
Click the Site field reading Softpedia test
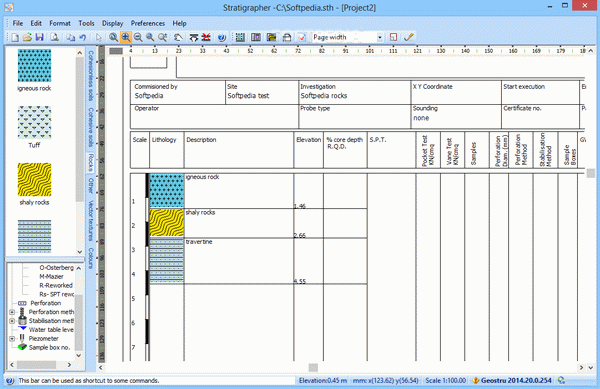pos(248,96)
